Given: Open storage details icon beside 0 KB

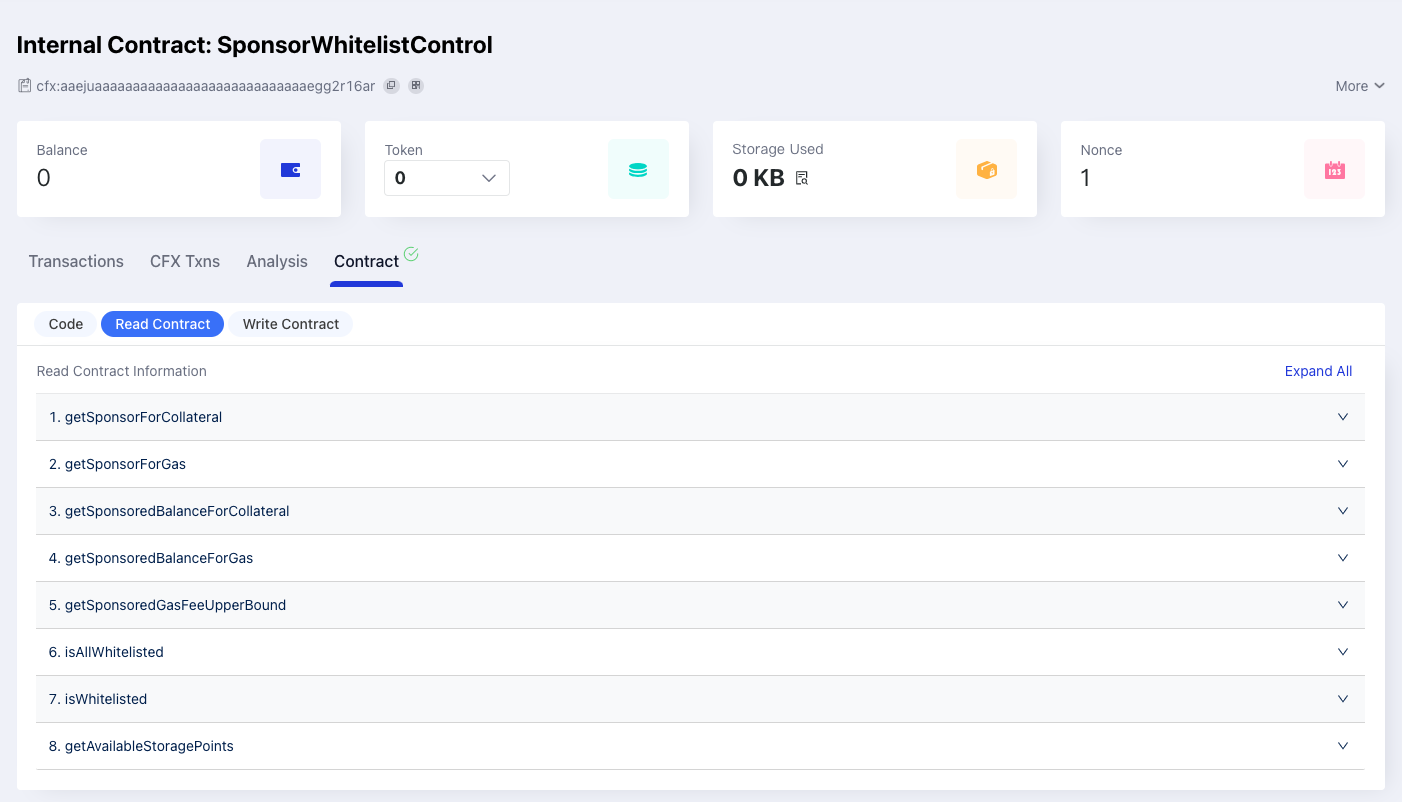Looking at the screenshot, I should (802, 179).
